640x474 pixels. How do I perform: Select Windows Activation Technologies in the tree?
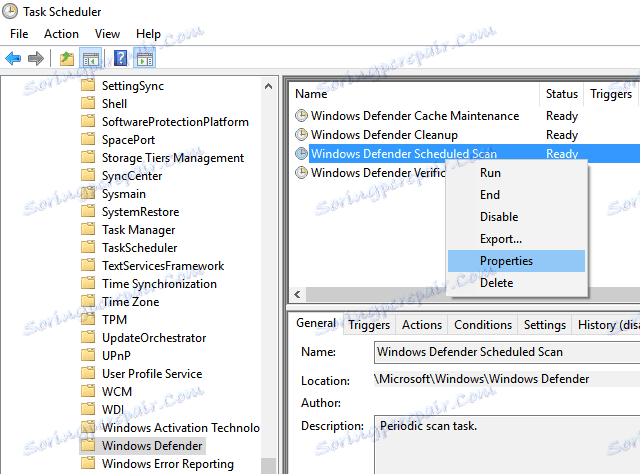tap(180, 427)
